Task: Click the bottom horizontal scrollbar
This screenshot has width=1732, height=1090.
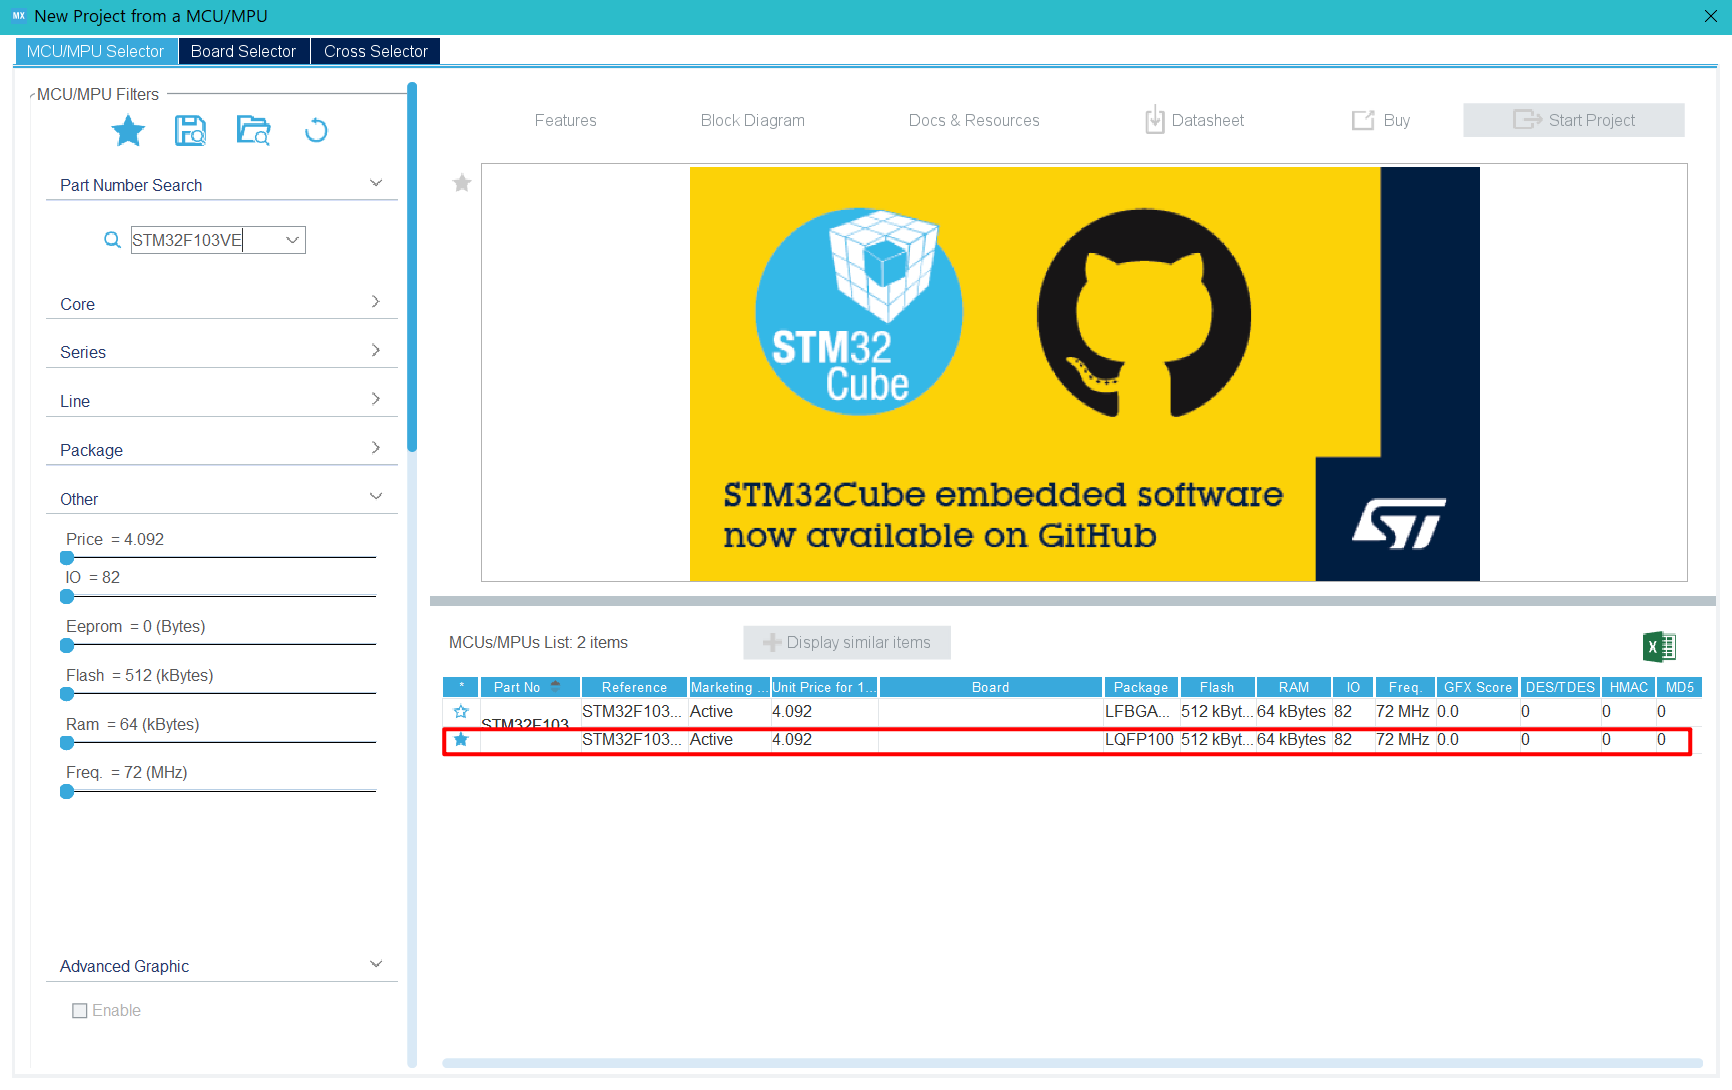Action: [x=1072, y=1063]
